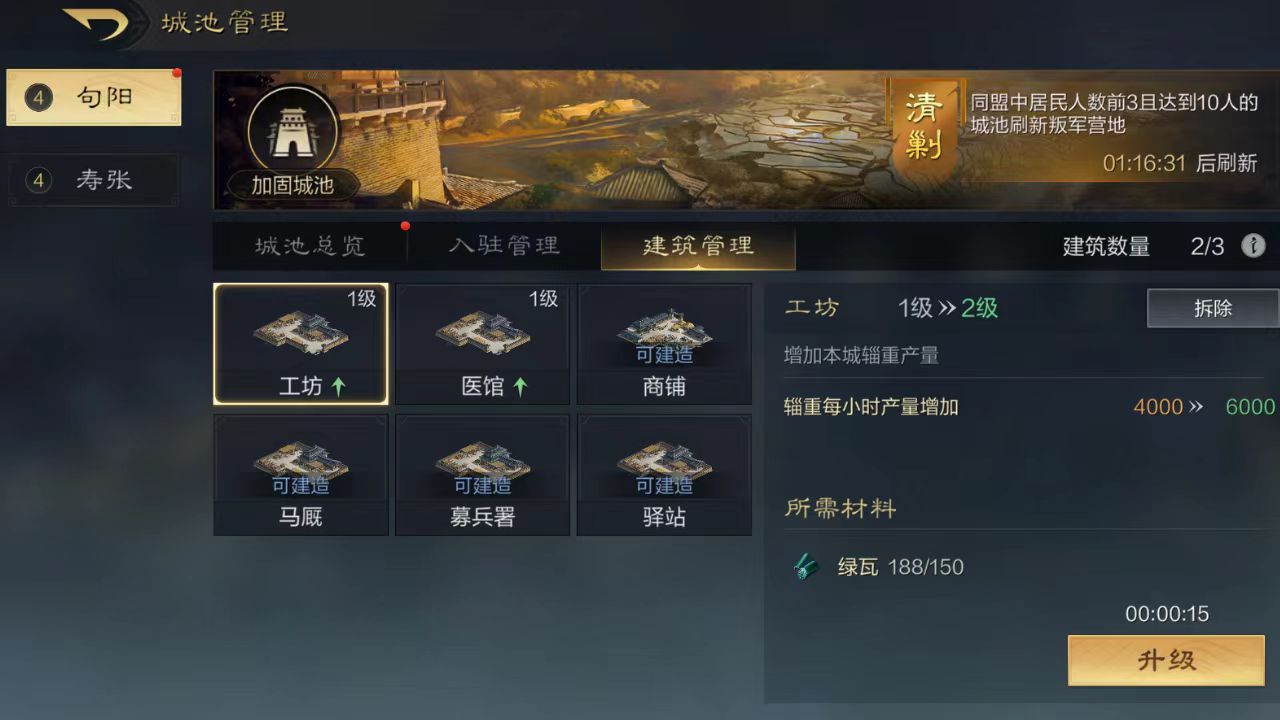Switch to the 入驻管理 tab

pyautogui.click(x=504, y=246)
